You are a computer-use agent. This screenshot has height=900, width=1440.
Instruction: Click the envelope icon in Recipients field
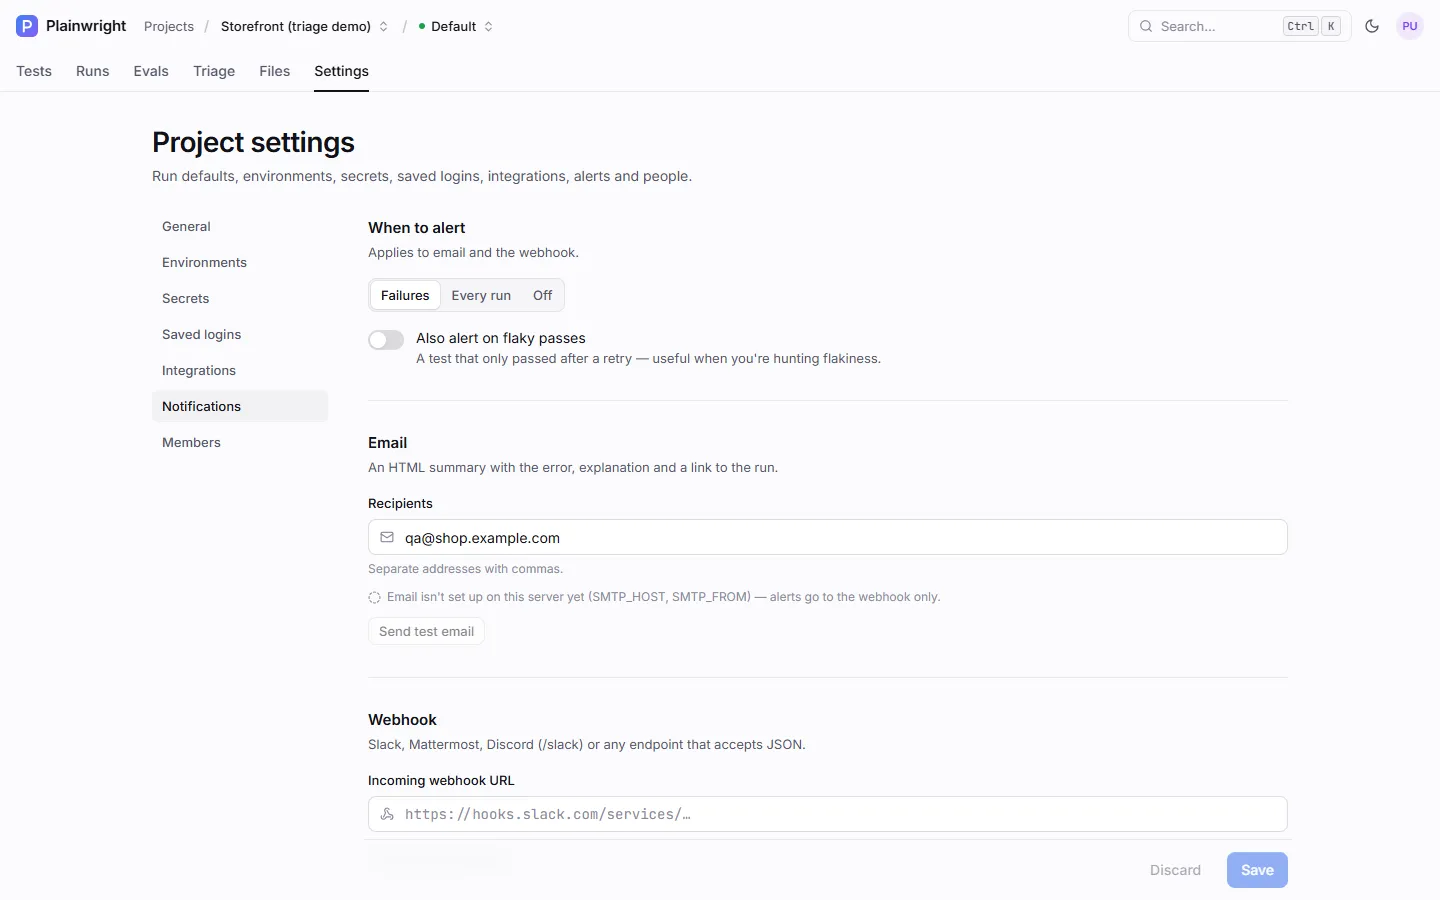click(387, 537)
